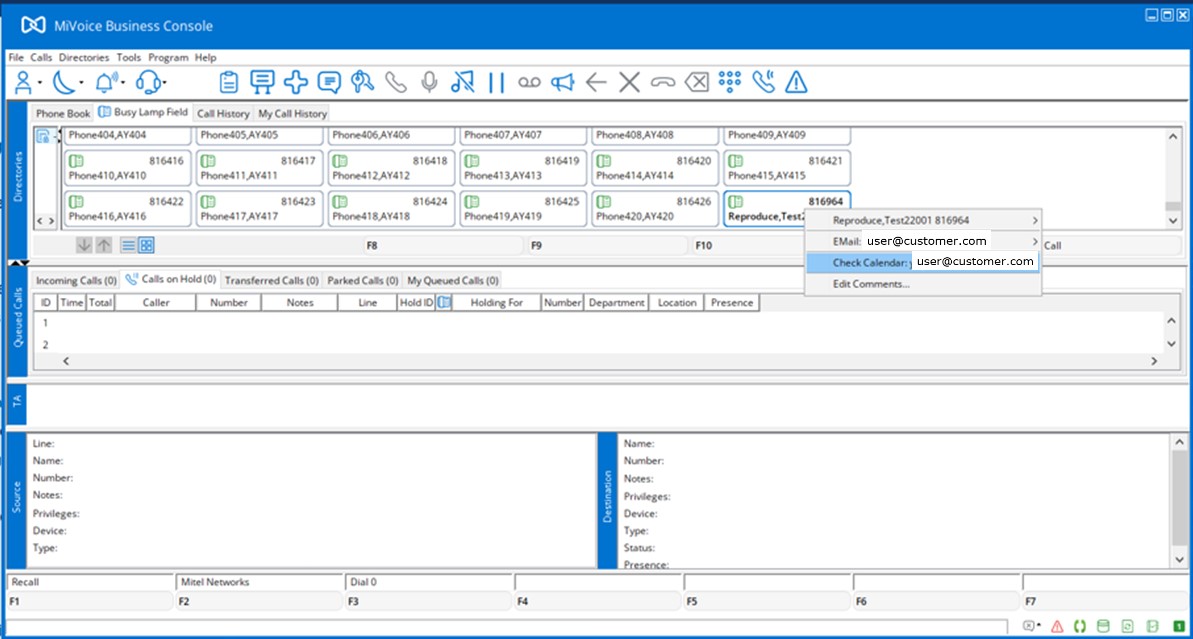Select the My Queued Calls (0) tab
The image size is (1193, 639).
[x=453, y=280]
